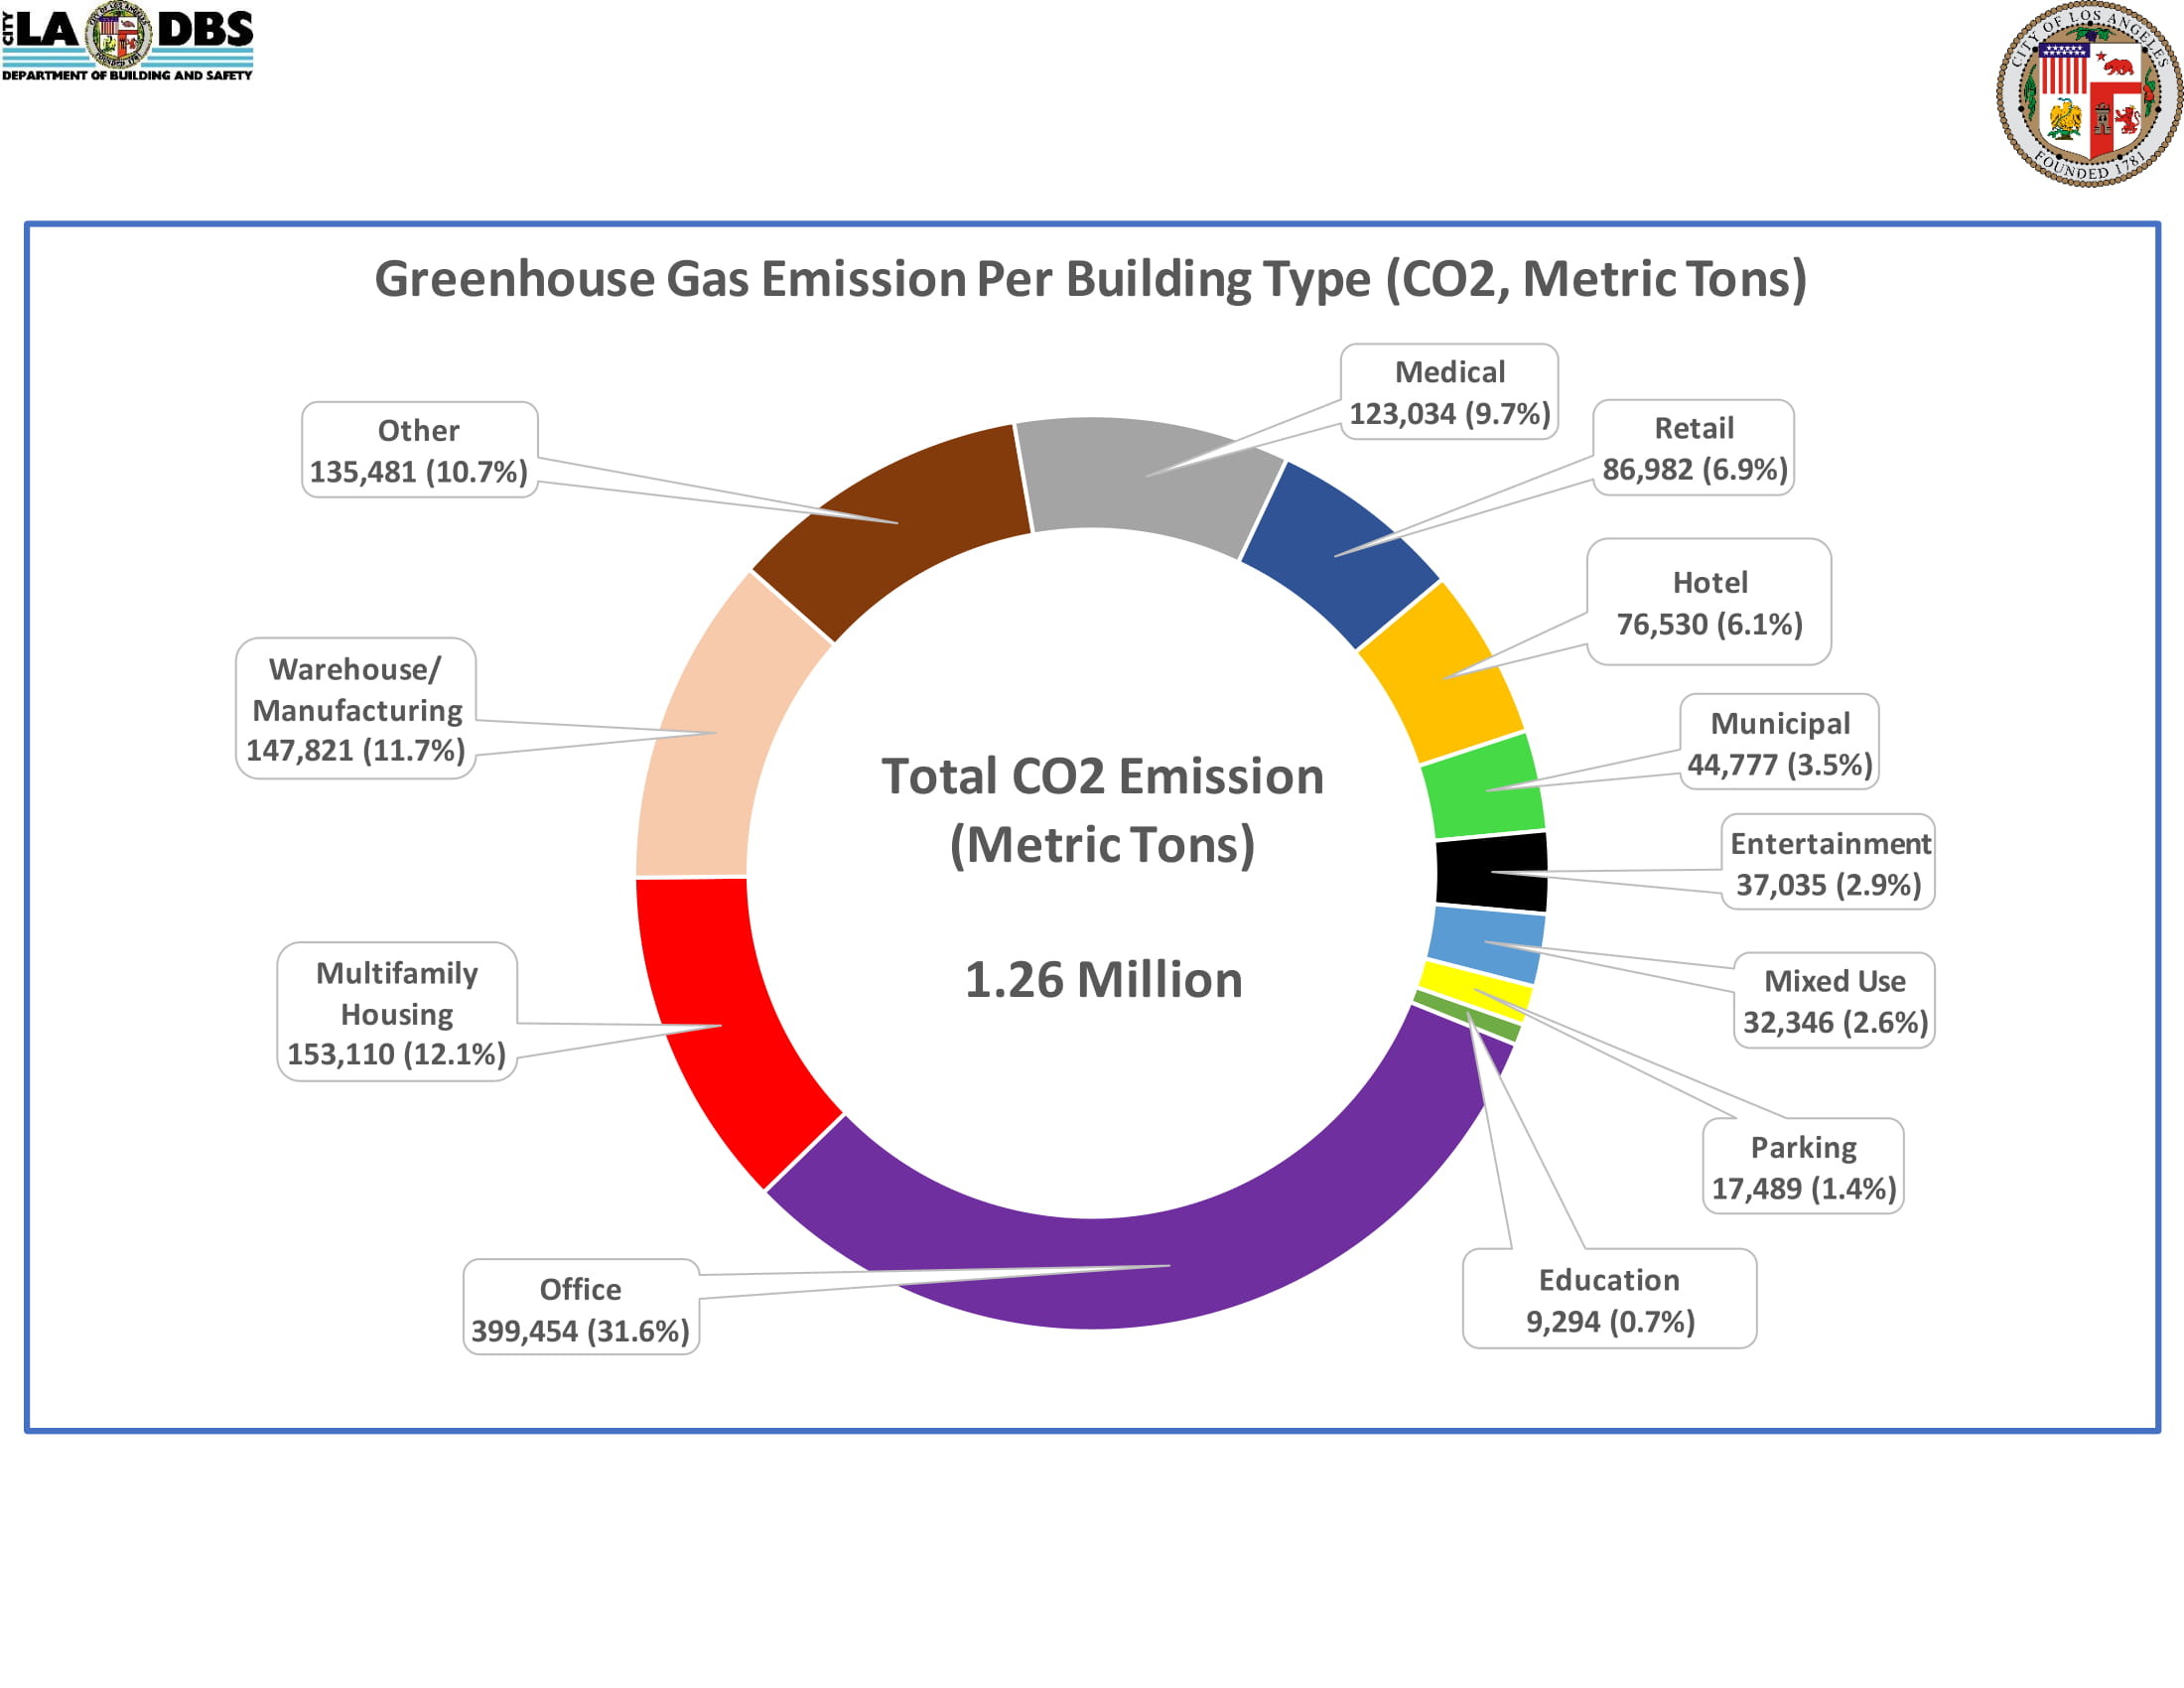Select the Entertainment 37,035 (2.9%) label
This screenshot has height=1688, width=2184.
(1828, 862)
